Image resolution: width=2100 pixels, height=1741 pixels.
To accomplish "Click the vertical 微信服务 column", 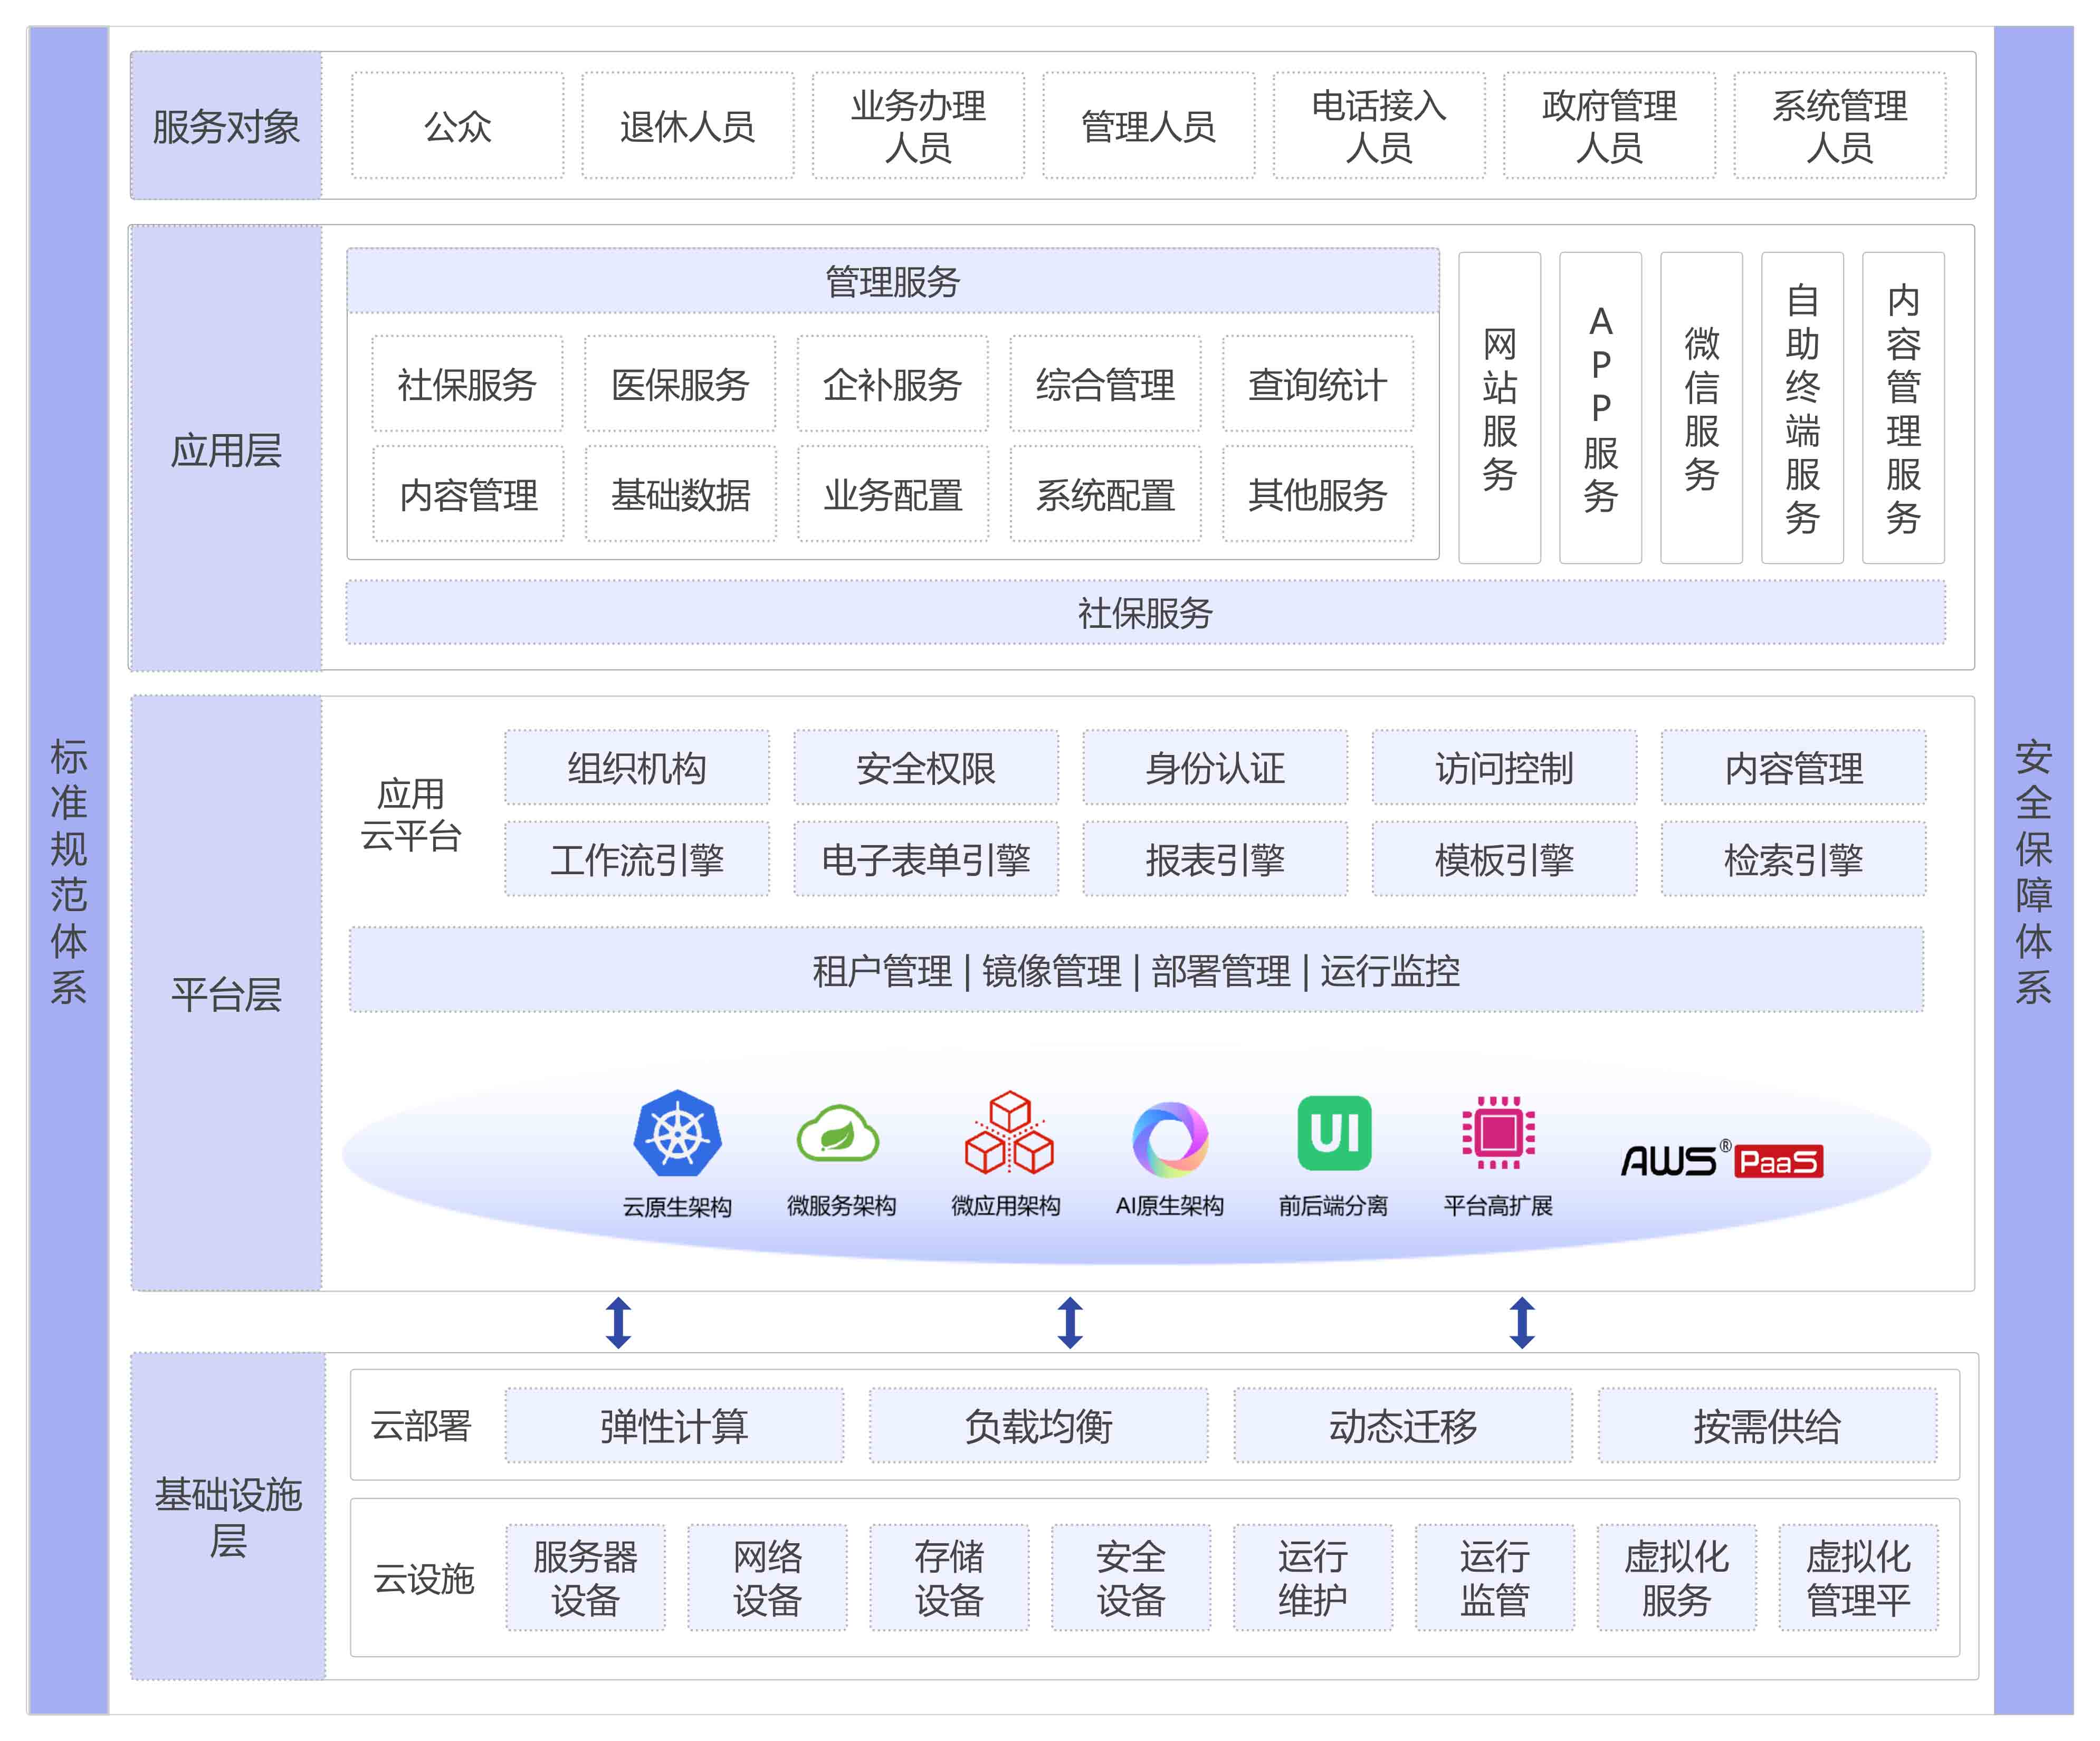I will coord(1701,408).
